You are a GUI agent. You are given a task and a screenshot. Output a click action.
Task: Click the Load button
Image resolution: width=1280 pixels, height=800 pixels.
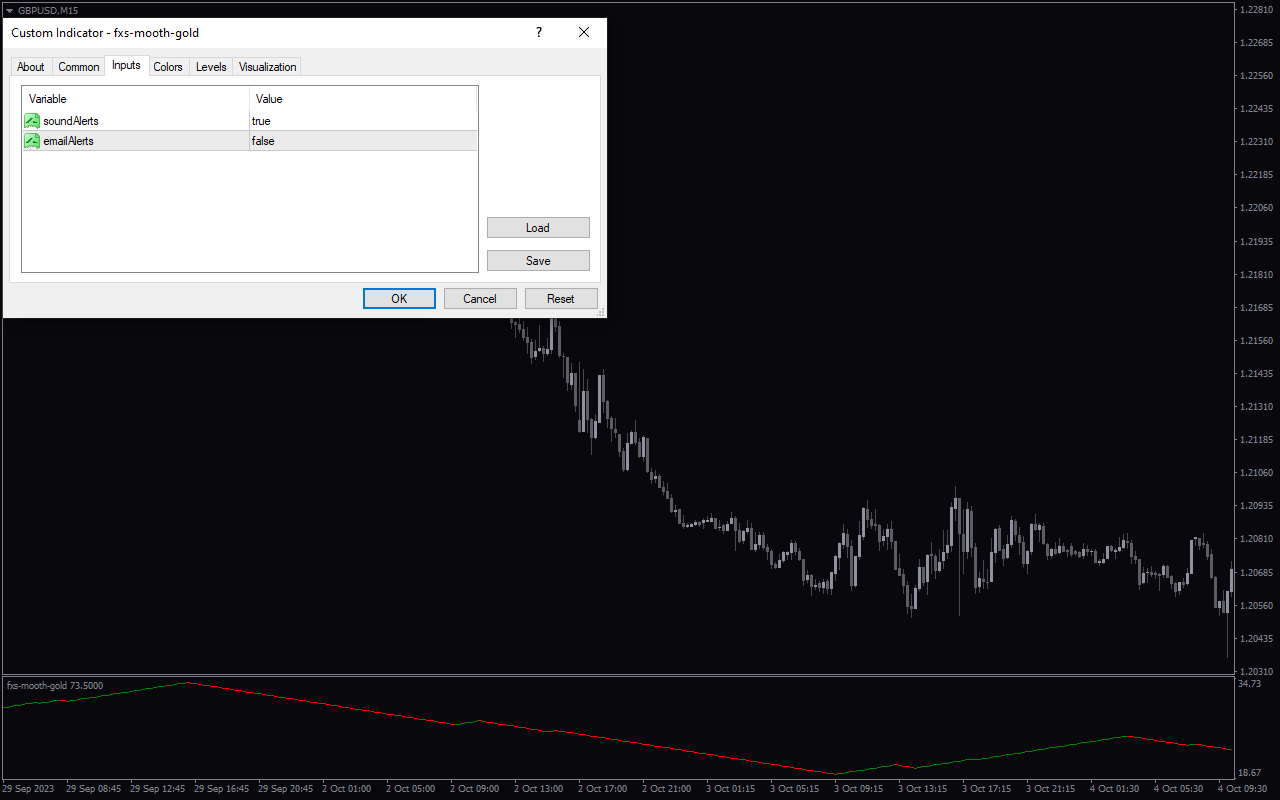pyautogui.click(x=538, y=228)
